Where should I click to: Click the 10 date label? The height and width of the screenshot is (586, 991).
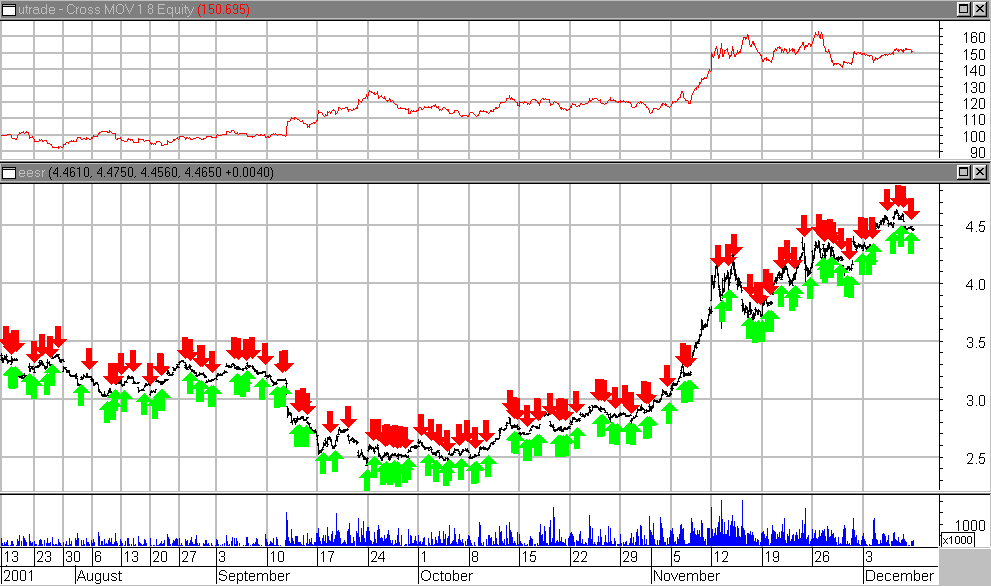click(x=277, y=557)
